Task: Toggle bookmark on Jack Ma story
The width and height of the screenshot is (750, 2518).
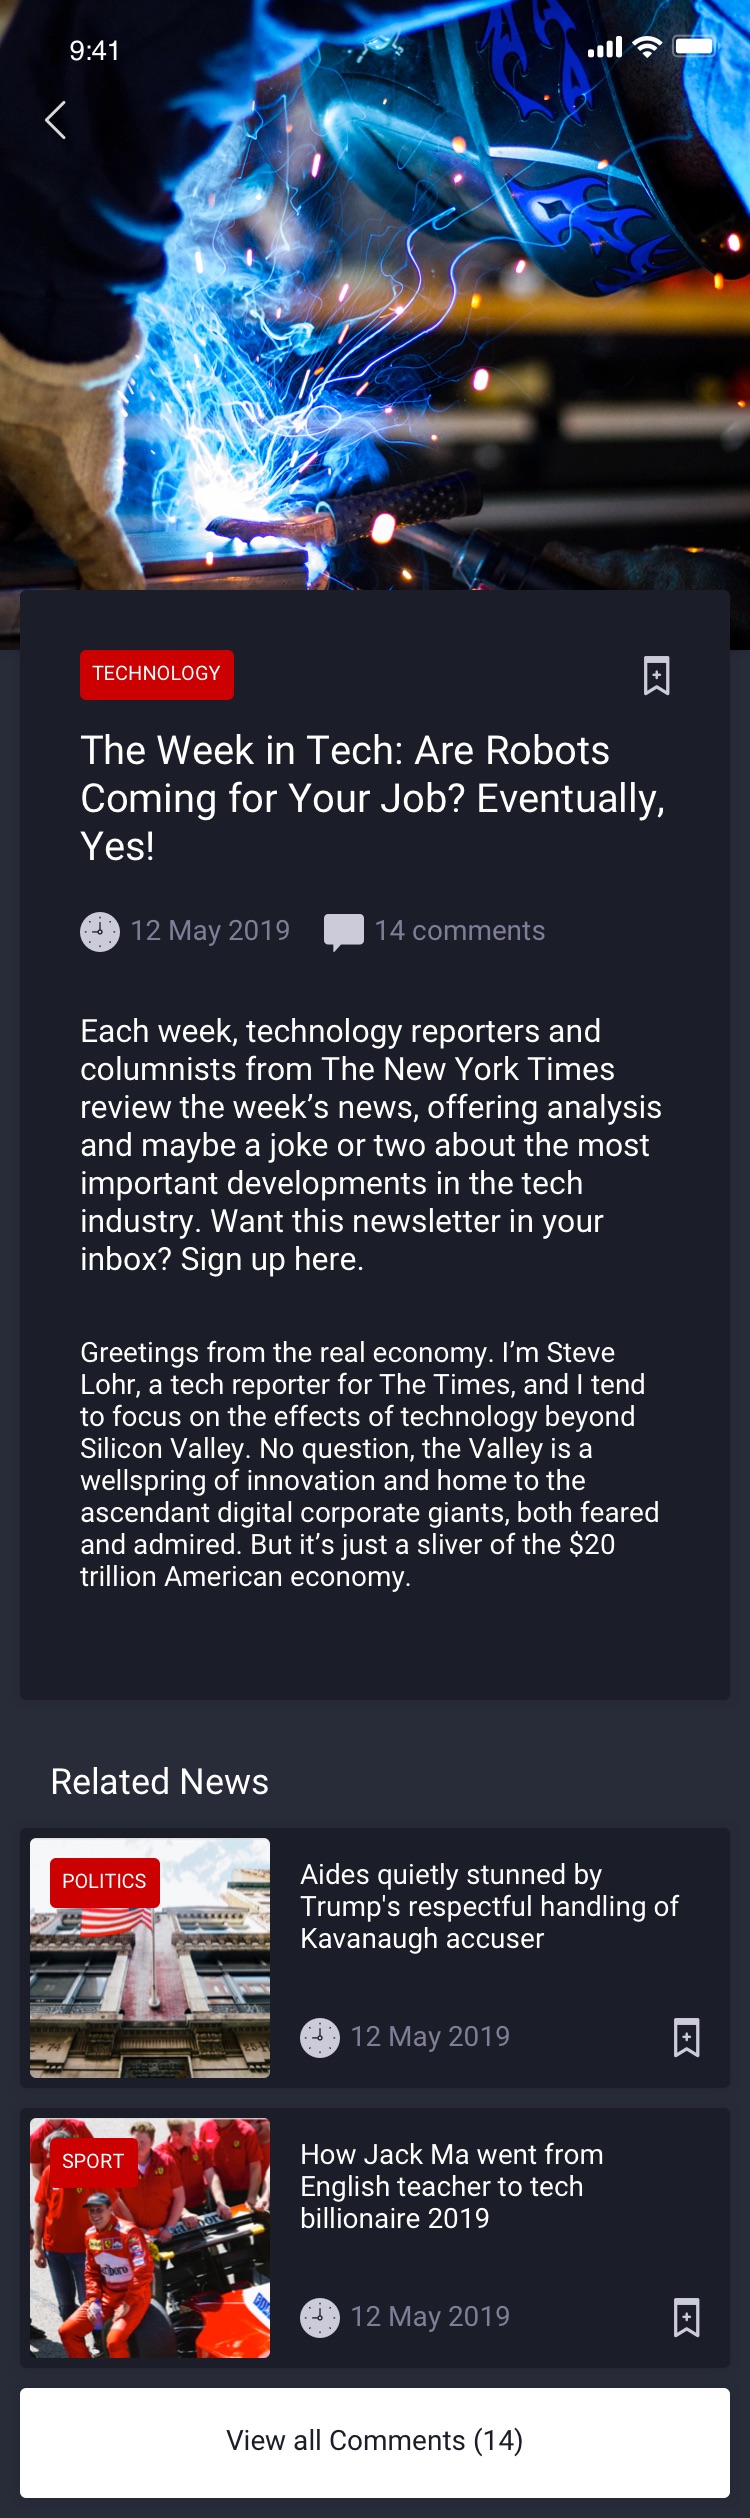Action: tap(686, 2317)
